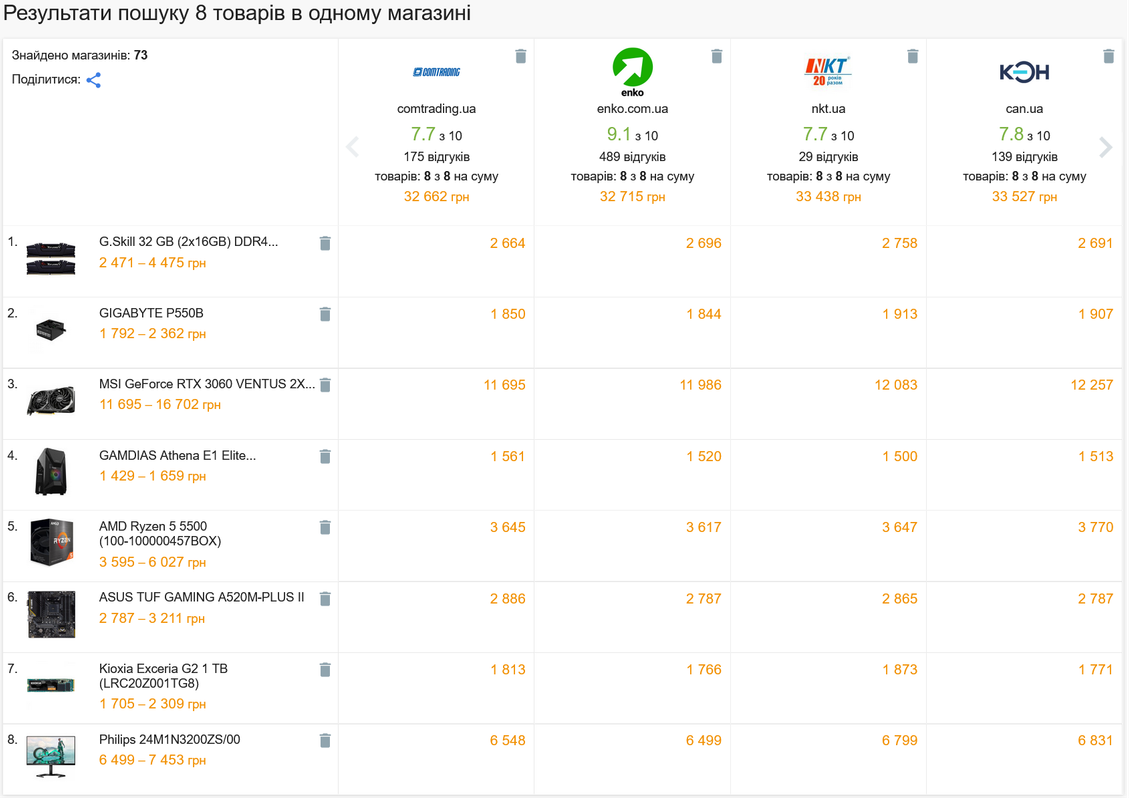Open enko.com.ua store link
1131x800 pixels.
[633, 109]
